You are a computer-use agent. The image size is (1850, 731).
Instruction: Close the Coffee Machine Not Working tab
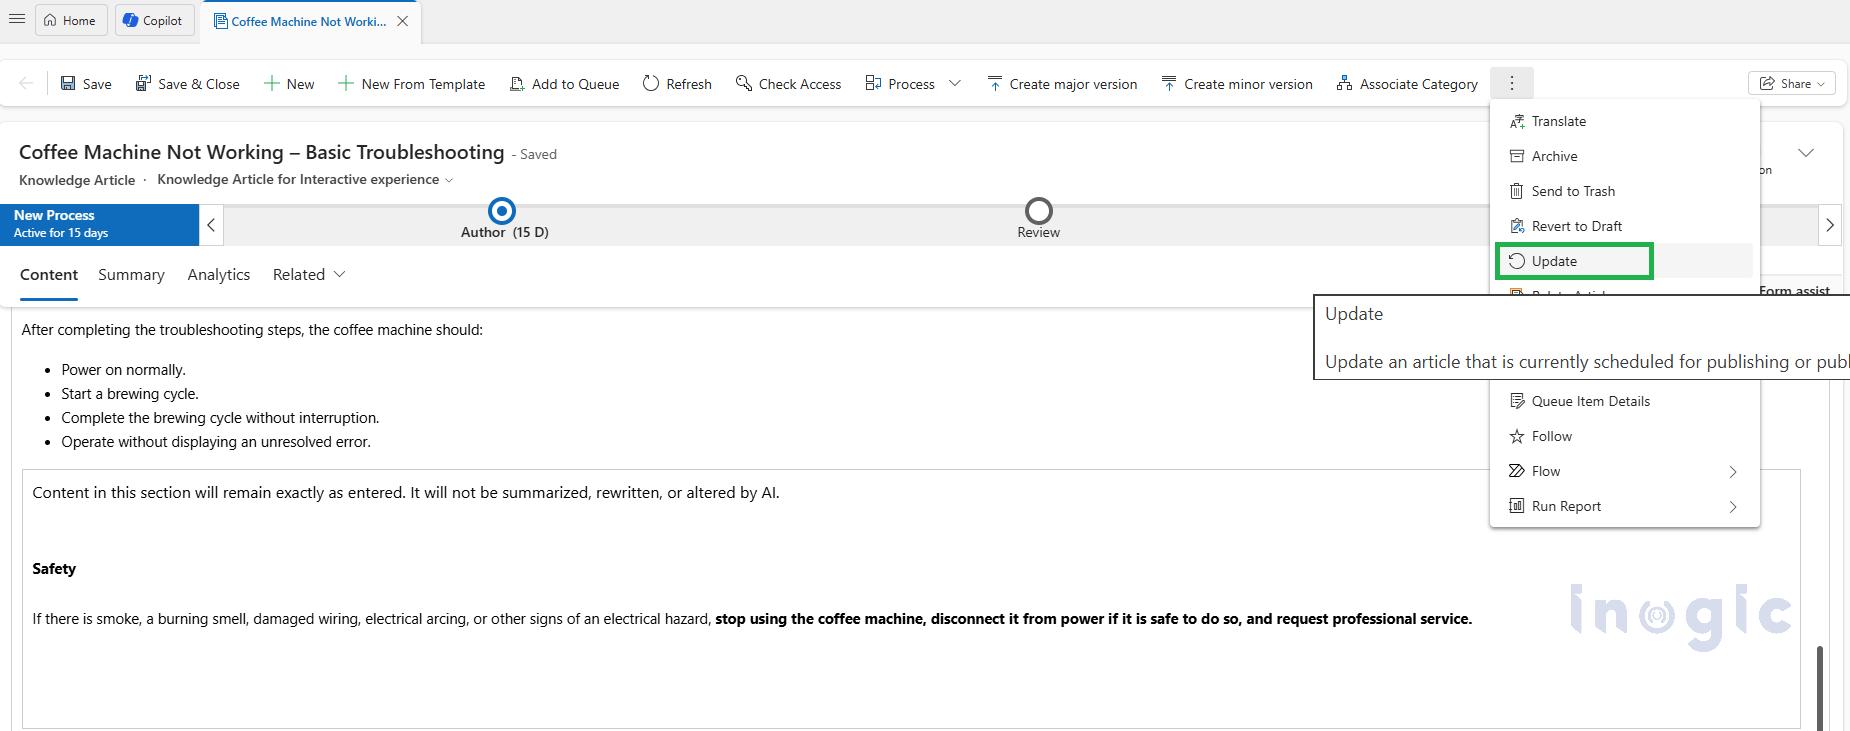tap(402, 21)
